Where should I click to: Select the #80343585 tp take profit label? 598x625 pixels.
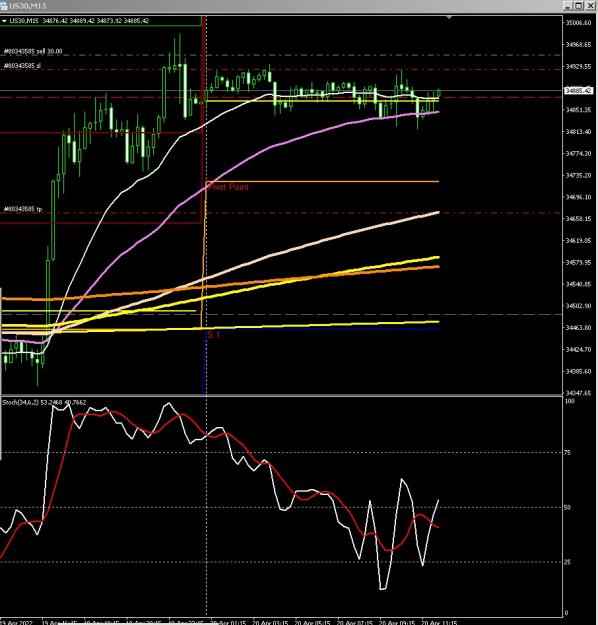tap(23, 209)
